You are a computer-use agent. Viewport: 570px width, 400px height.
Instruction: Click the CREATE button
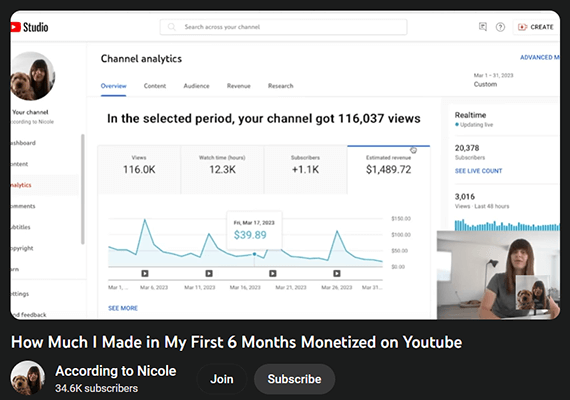pyautogui.click(x=536, y=27)
